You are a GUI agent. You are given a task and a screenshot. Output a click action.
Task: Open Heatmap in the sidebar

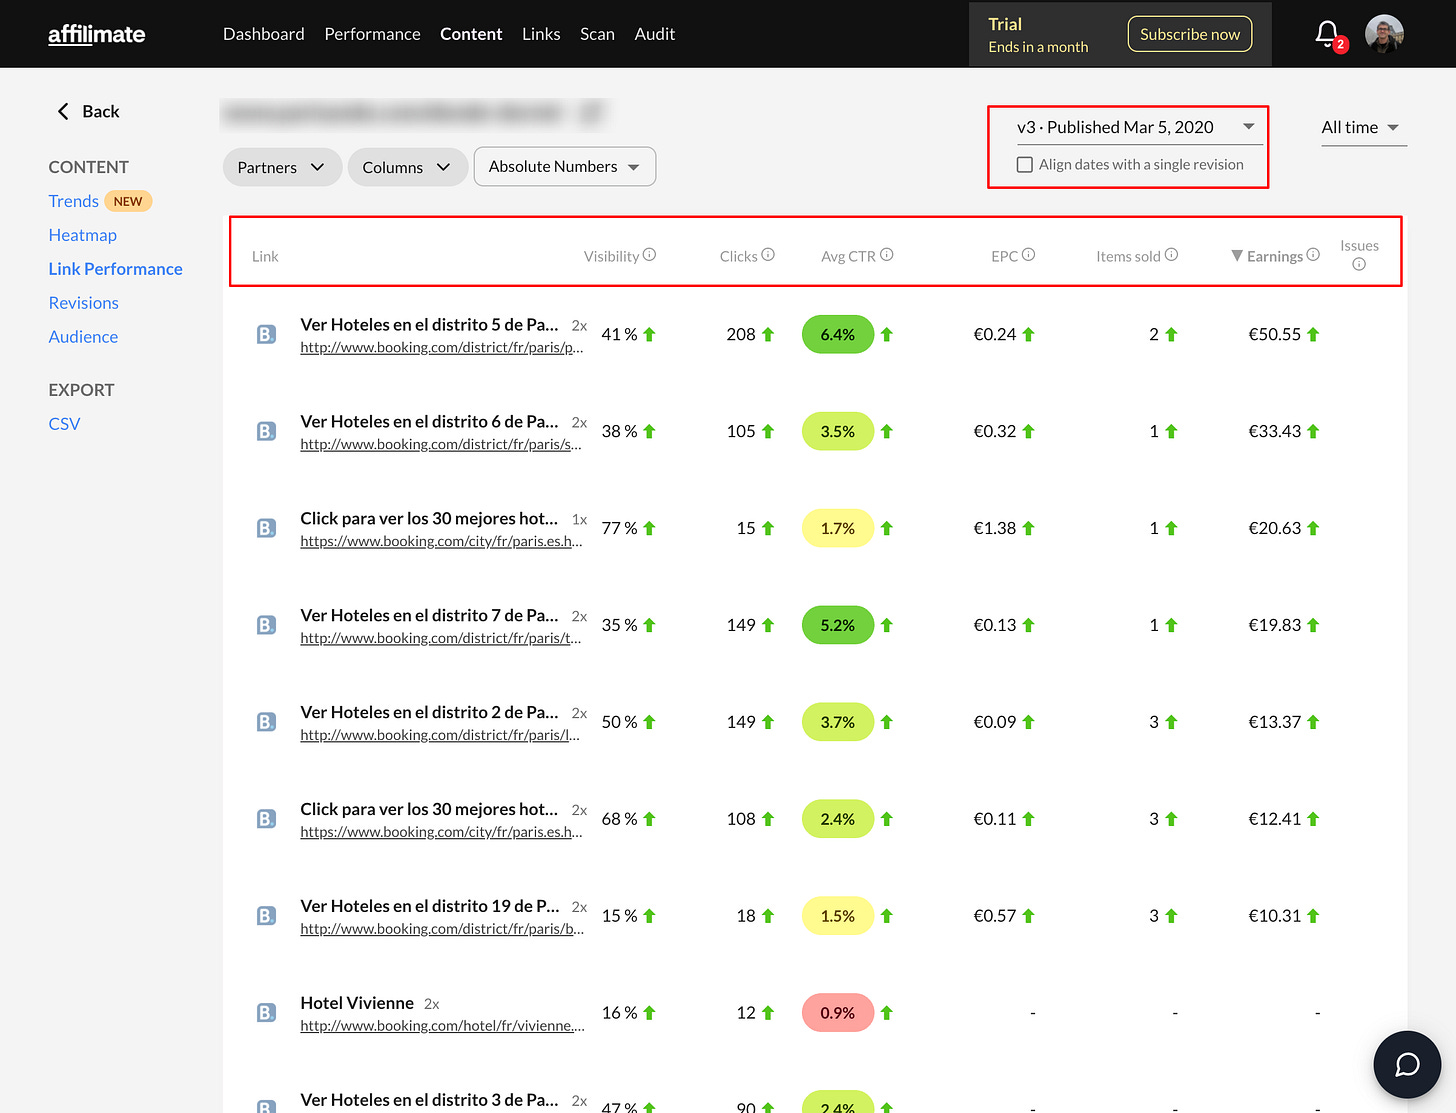click(83, 235)
